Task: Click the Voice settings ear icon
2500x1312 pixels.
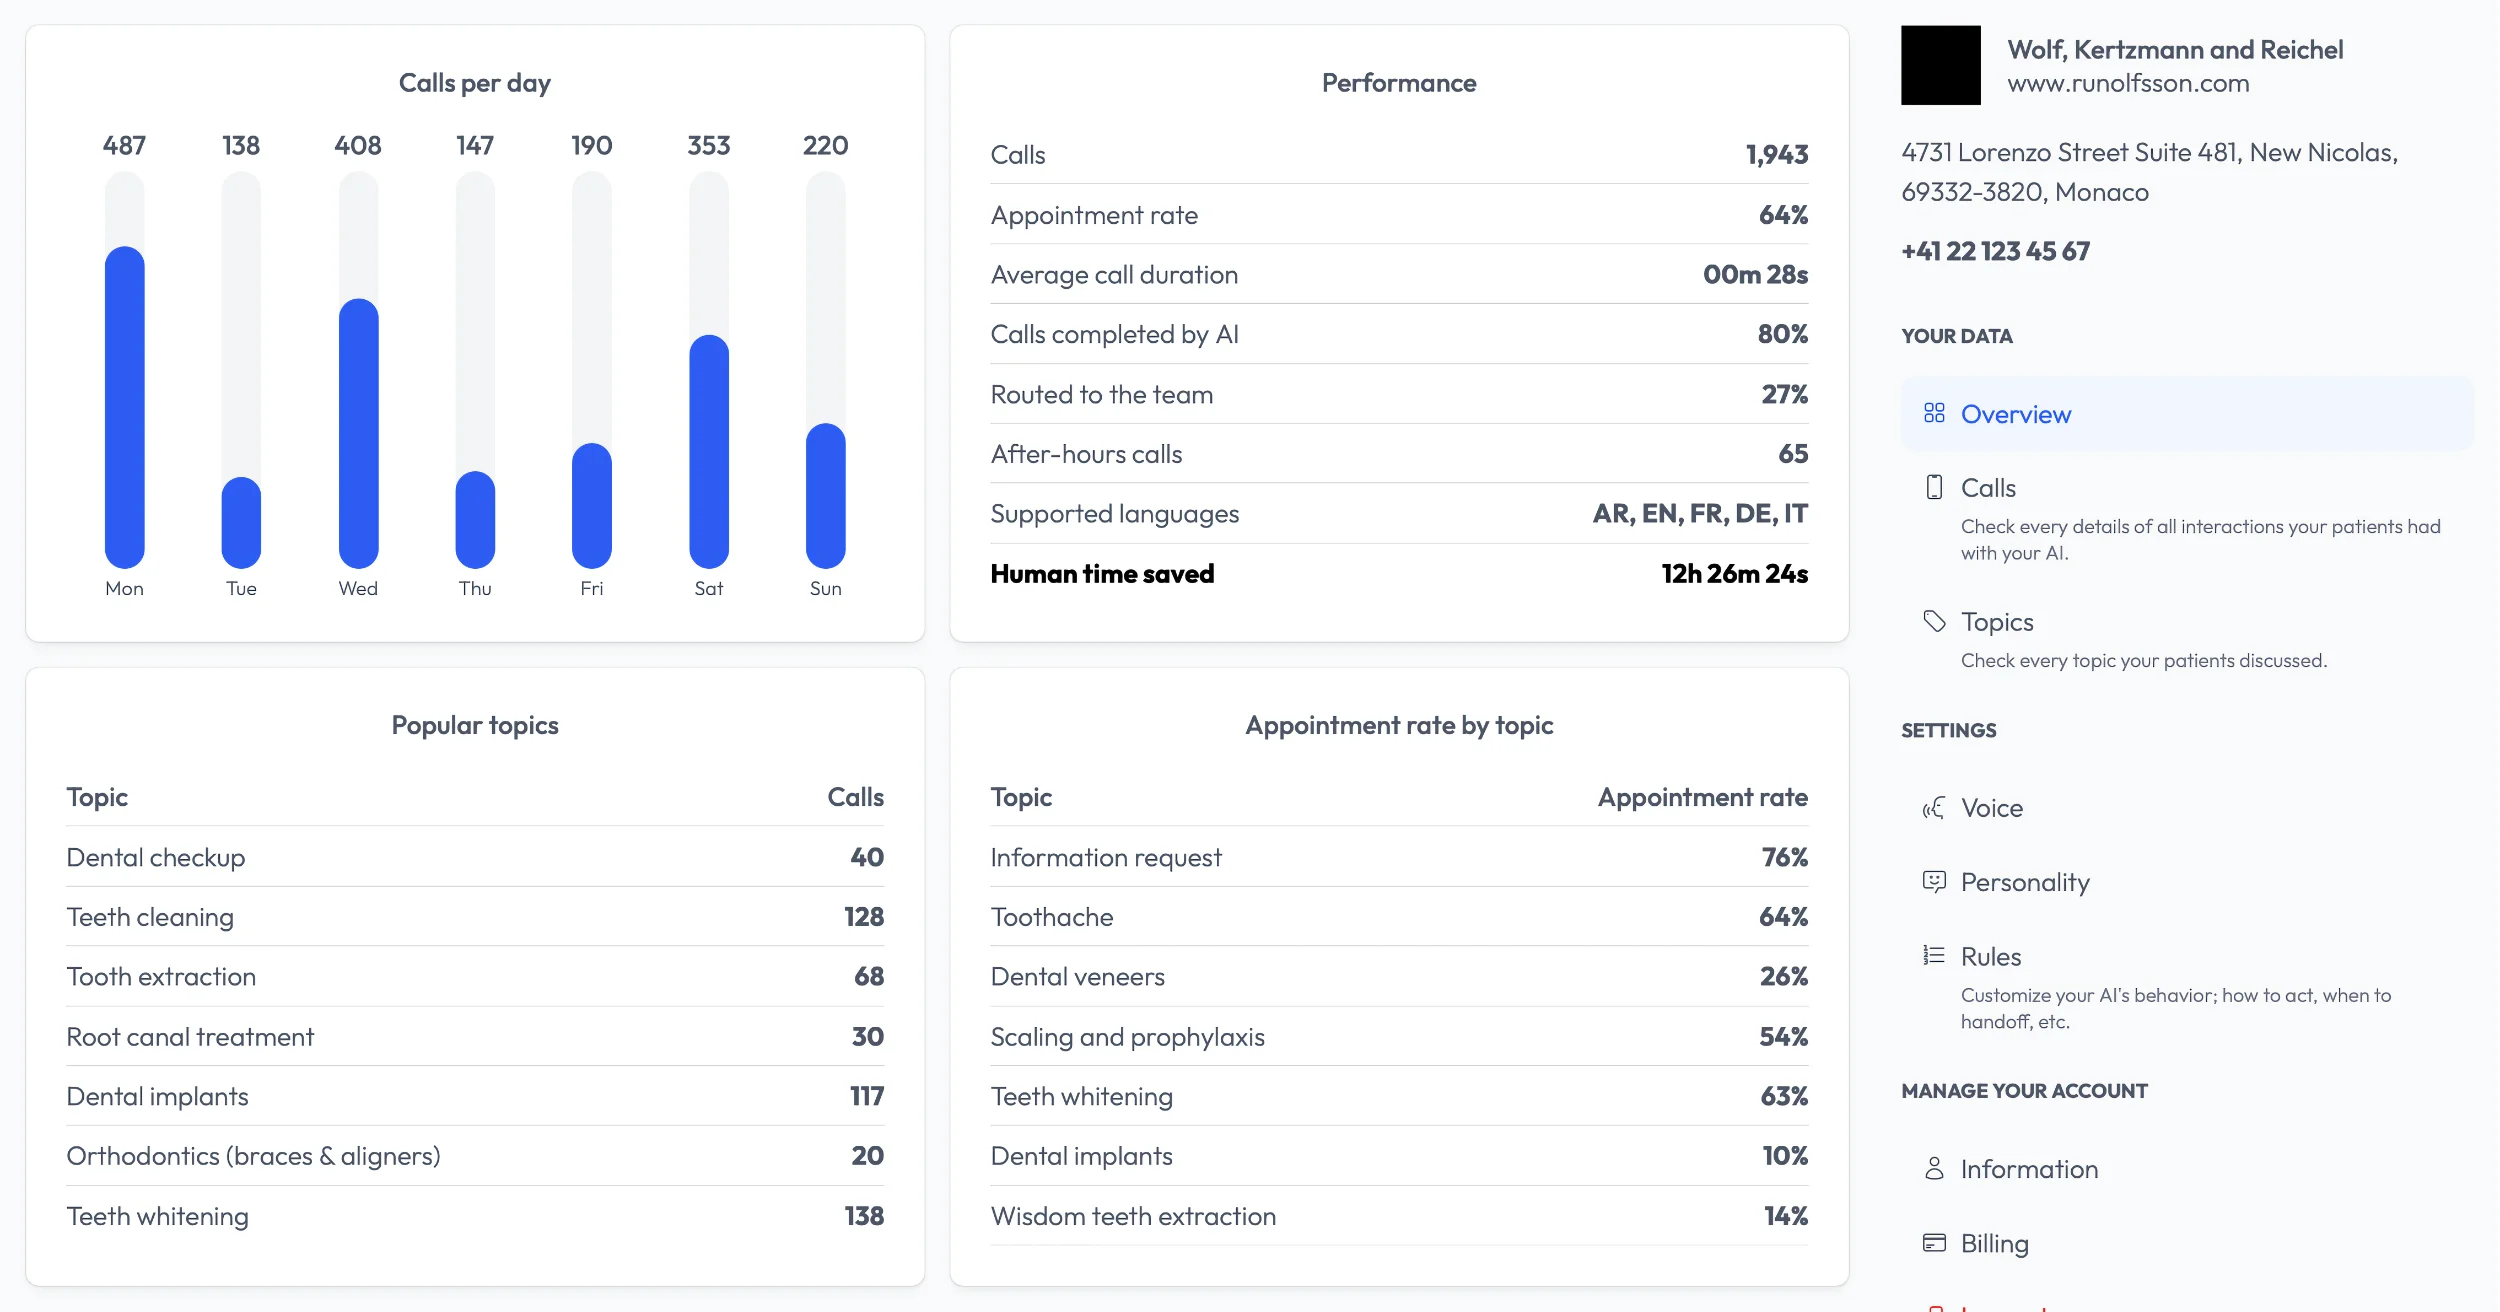Action: [x=1934, y=808]
